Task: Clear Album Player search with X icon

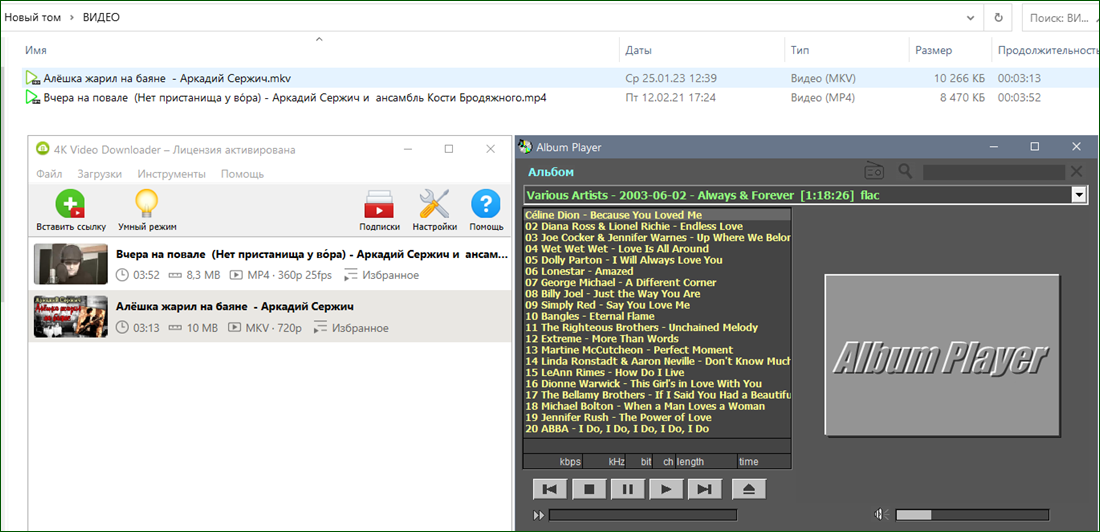Action: click(1076, 172)
